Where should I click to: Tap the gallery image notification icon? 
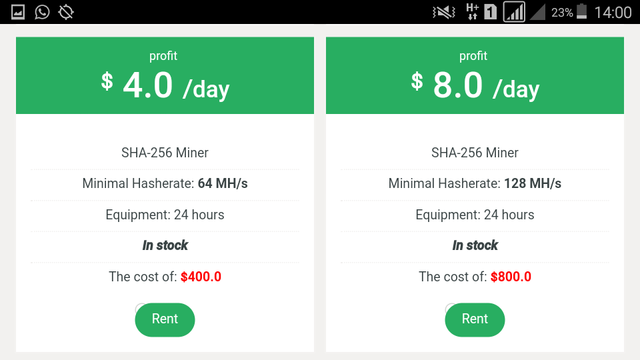tap(18, 12)
